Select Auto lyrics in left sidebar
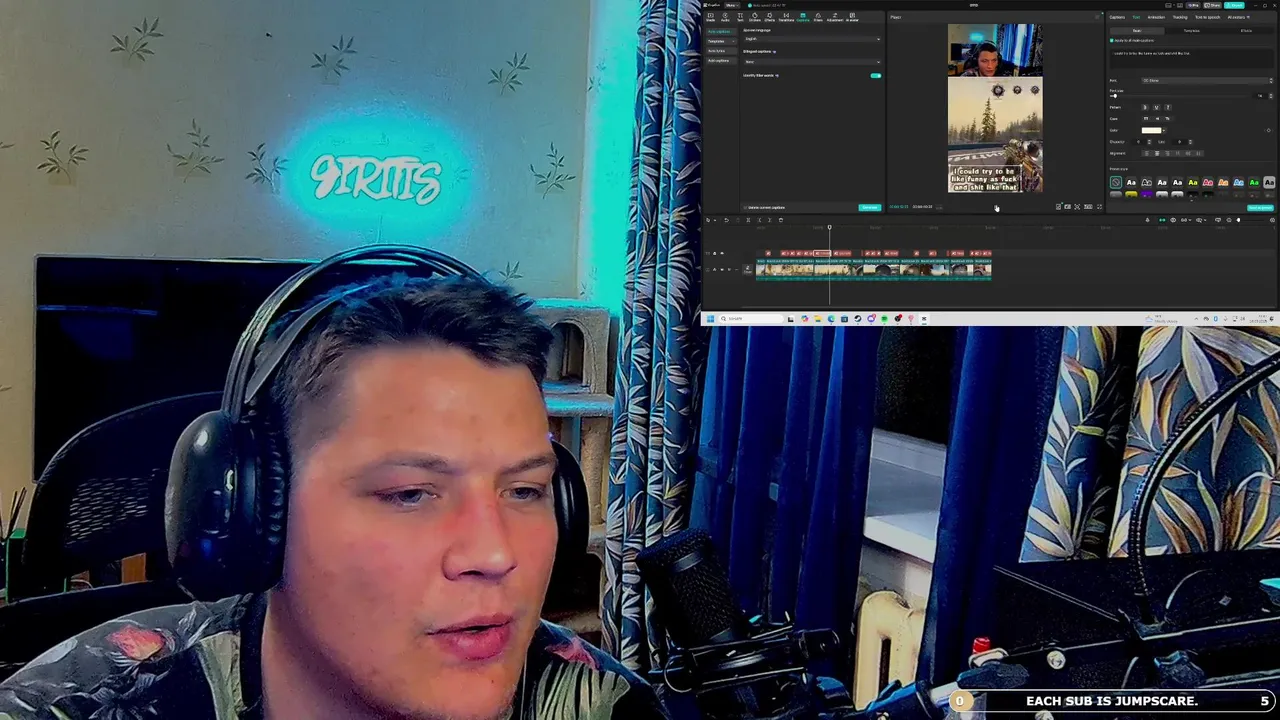 [721, 51]
